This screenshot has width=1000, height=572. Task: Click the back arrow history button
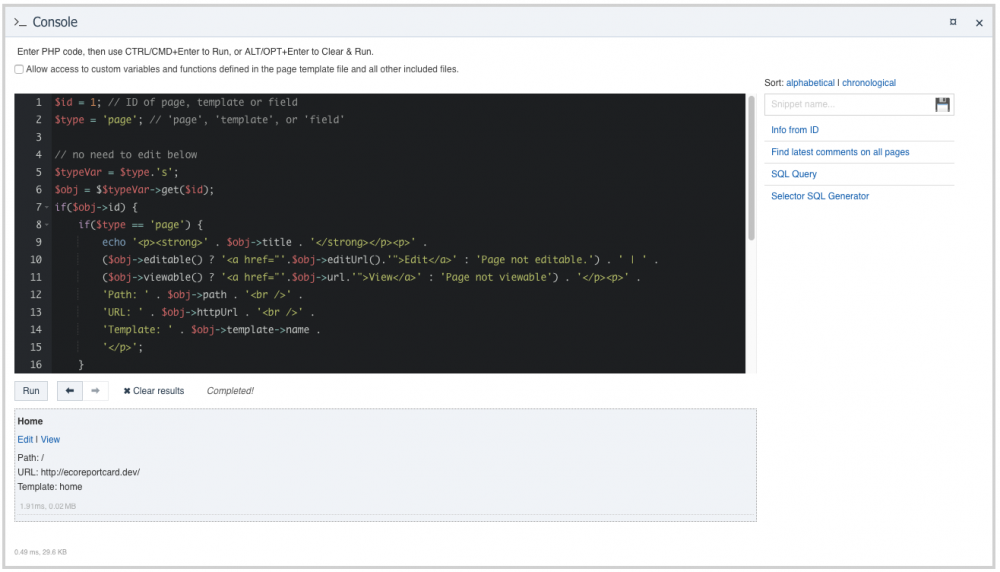70,391
